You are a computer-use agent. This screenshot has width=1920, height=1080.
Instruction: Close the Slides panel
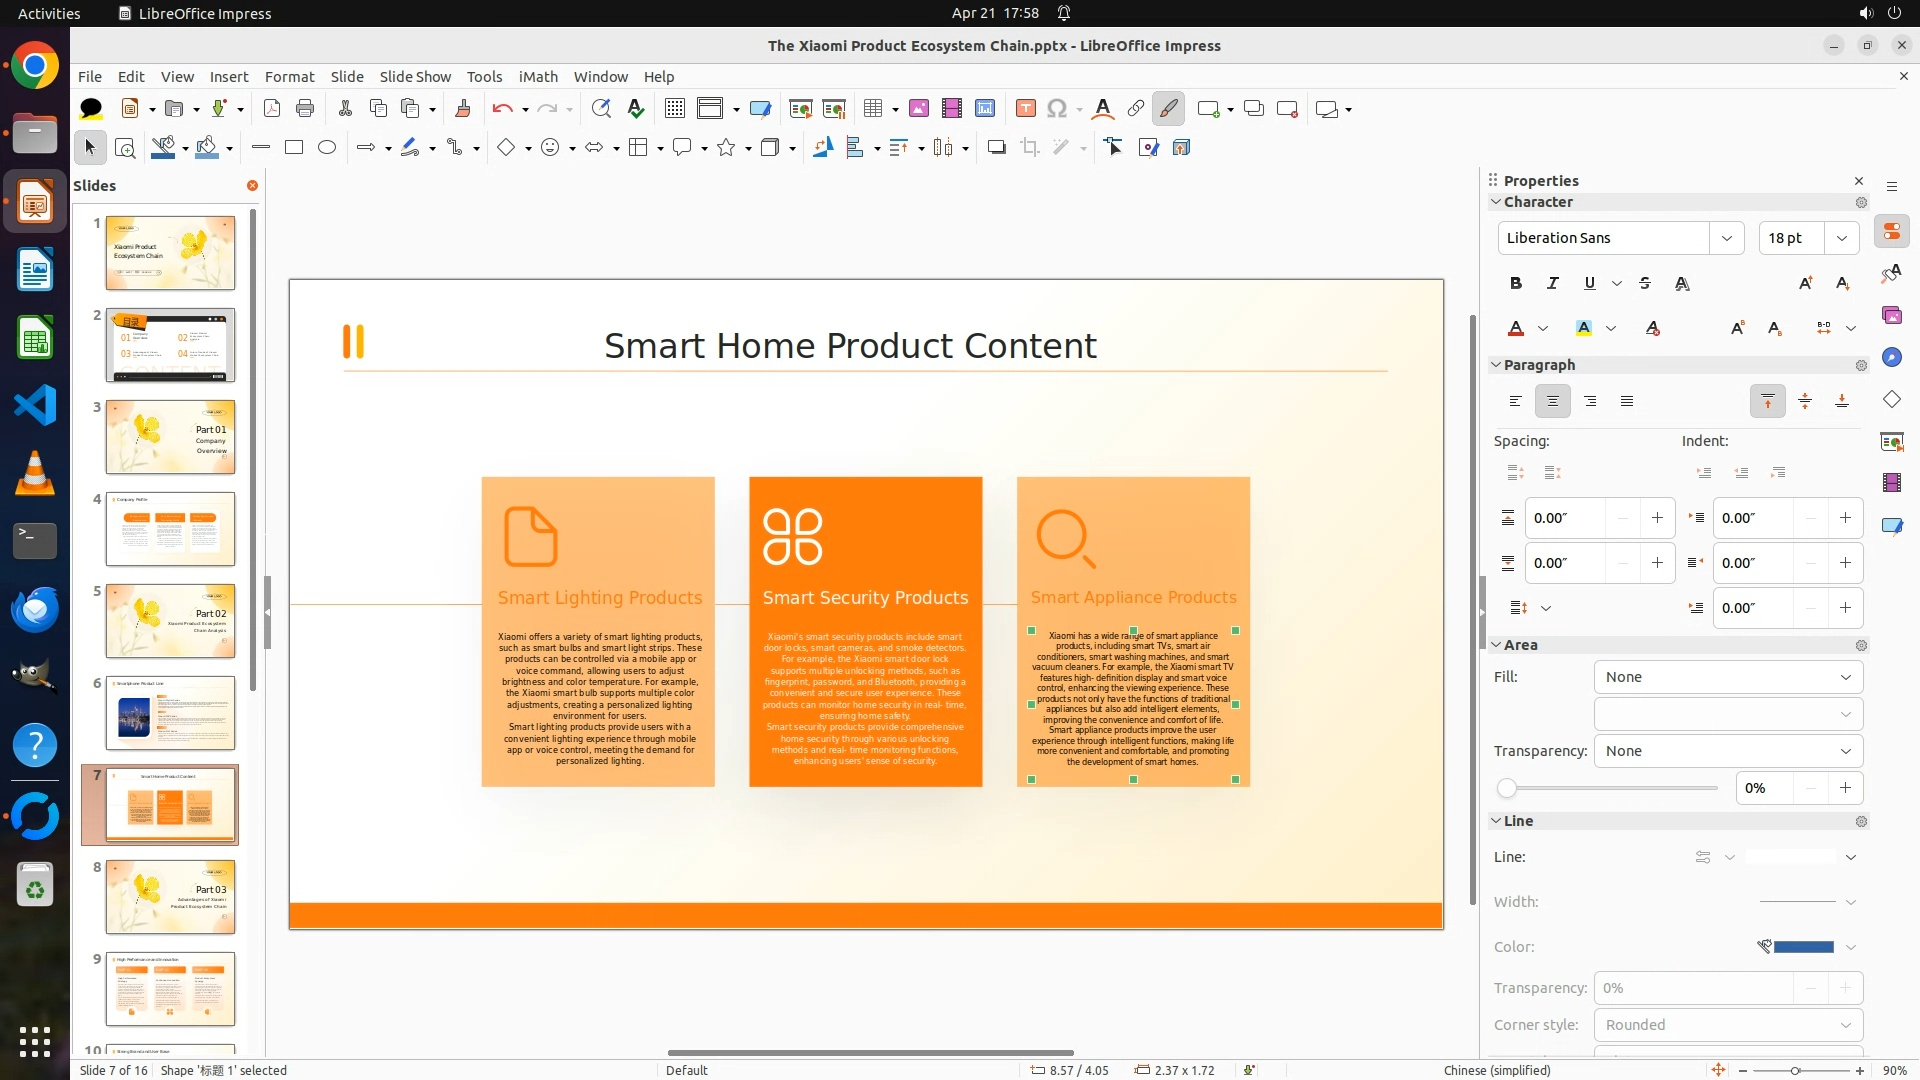point(252,186)
